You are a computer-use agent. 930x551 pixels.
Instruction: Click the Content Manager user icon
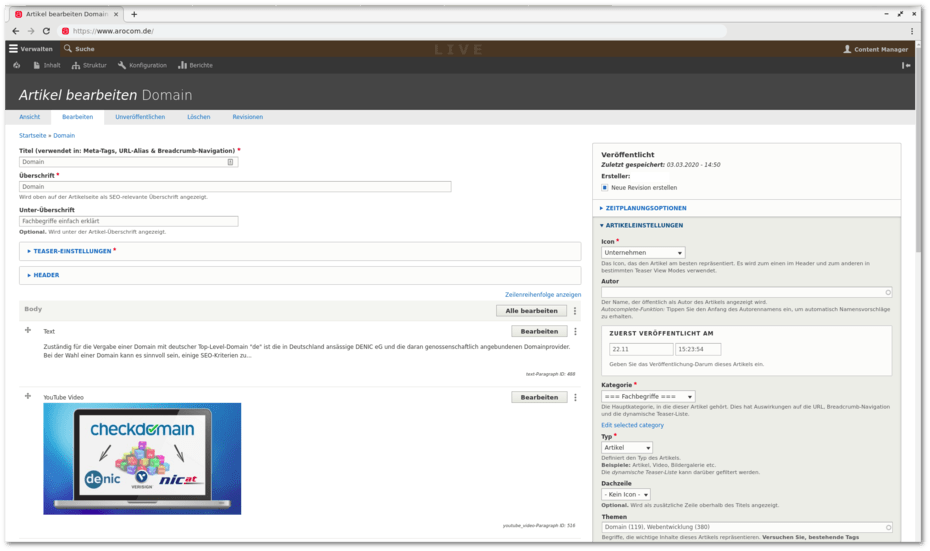(848, 49)
